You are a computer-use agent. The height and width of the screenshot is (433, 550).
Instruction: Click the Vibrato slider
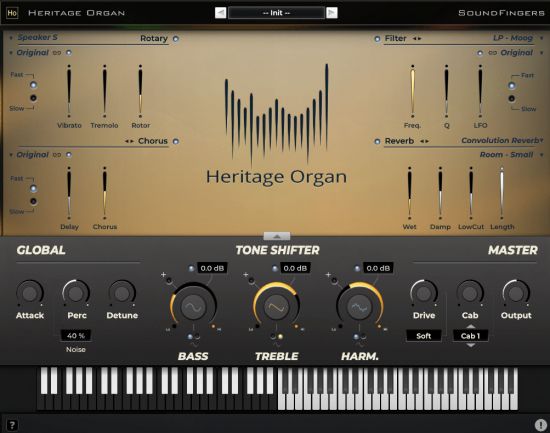[69, 91]
